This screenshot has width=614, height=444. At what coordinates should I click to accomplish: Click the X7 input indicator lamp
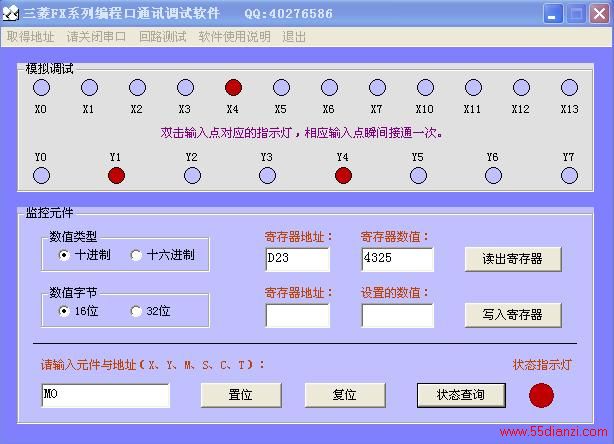pos(377,88)
